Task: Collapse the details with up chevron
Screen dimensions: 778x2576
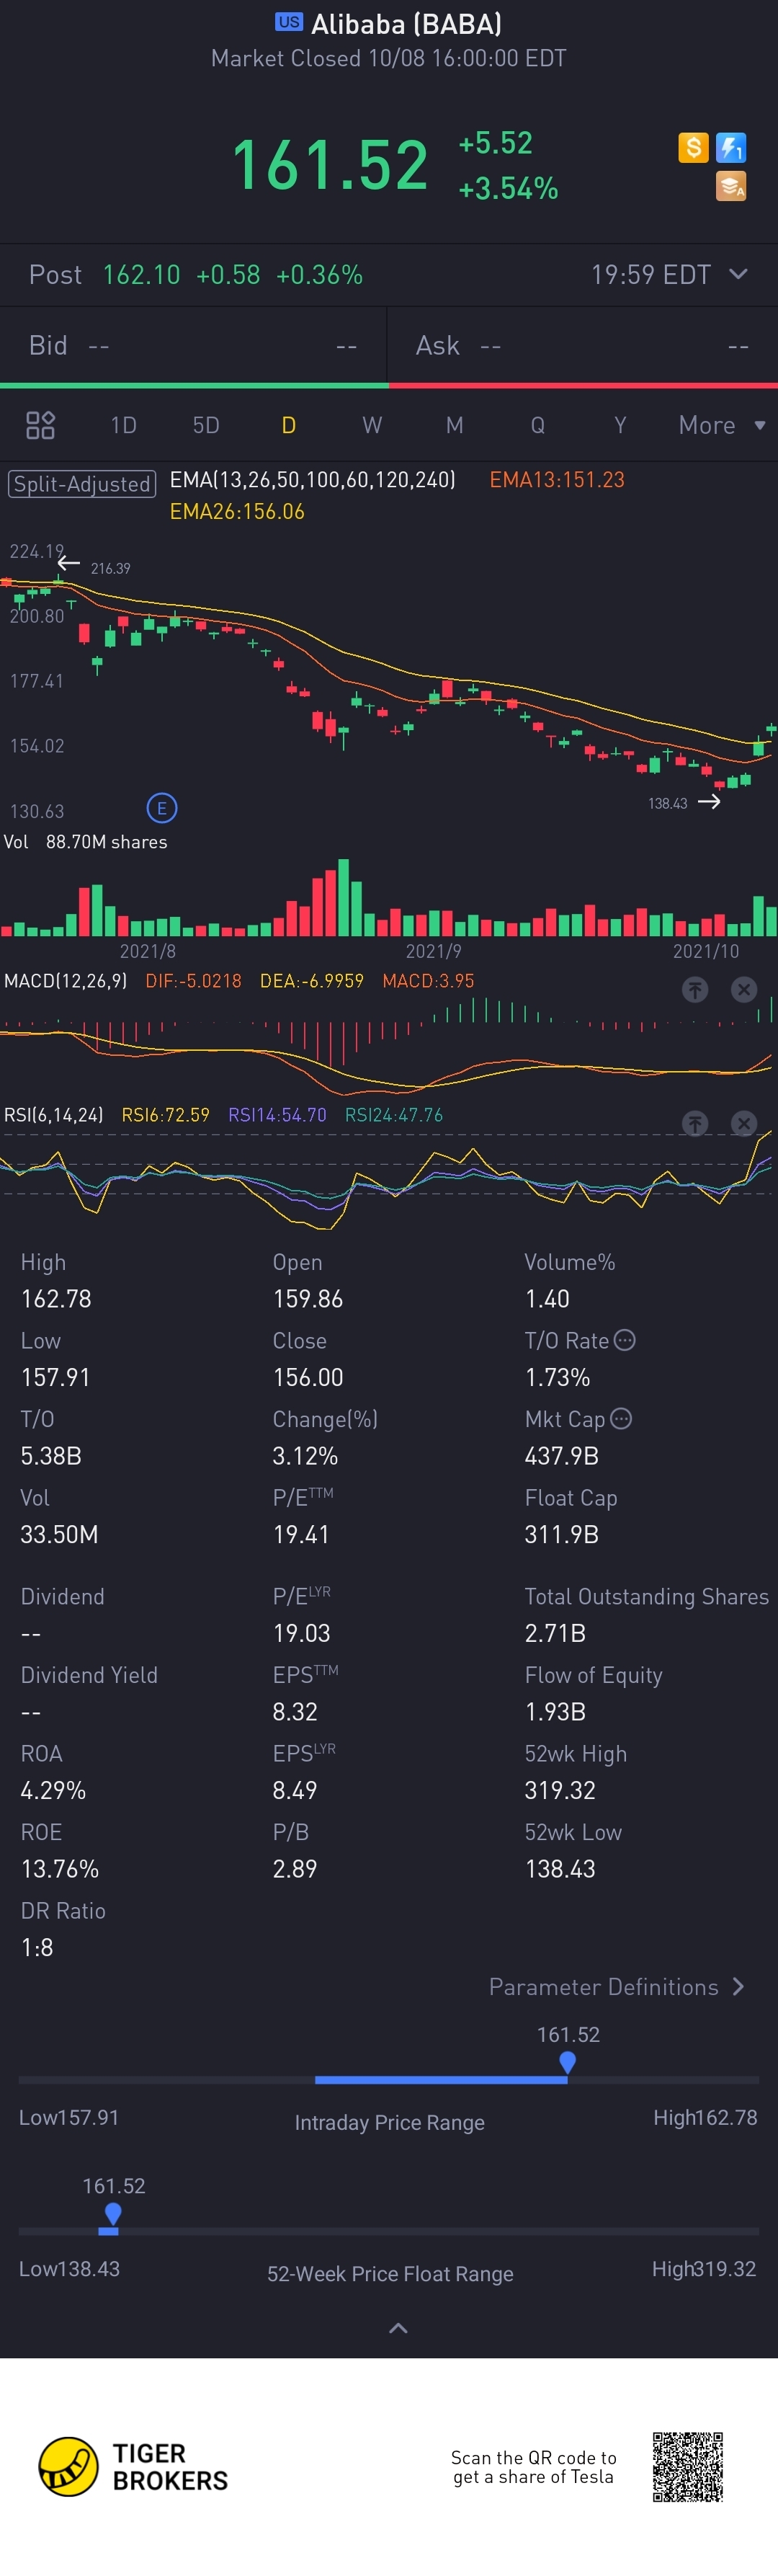Action: click(398, 2328)
